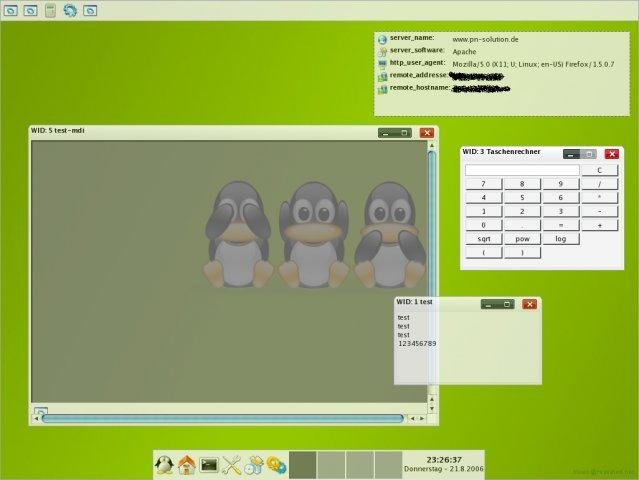
Task: Switch to the second virtual desktop in pager
Action: pyautogui.click(x=331, y=465)
